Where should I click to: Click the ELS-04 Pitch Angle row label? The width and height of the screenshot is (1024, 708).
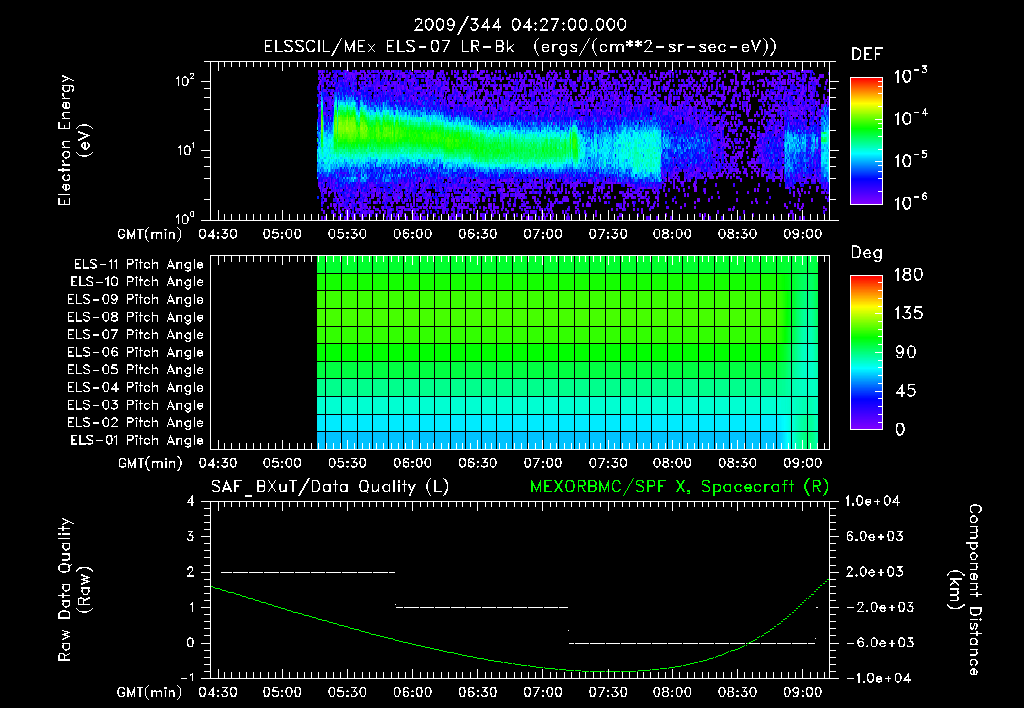pos(136,388)
